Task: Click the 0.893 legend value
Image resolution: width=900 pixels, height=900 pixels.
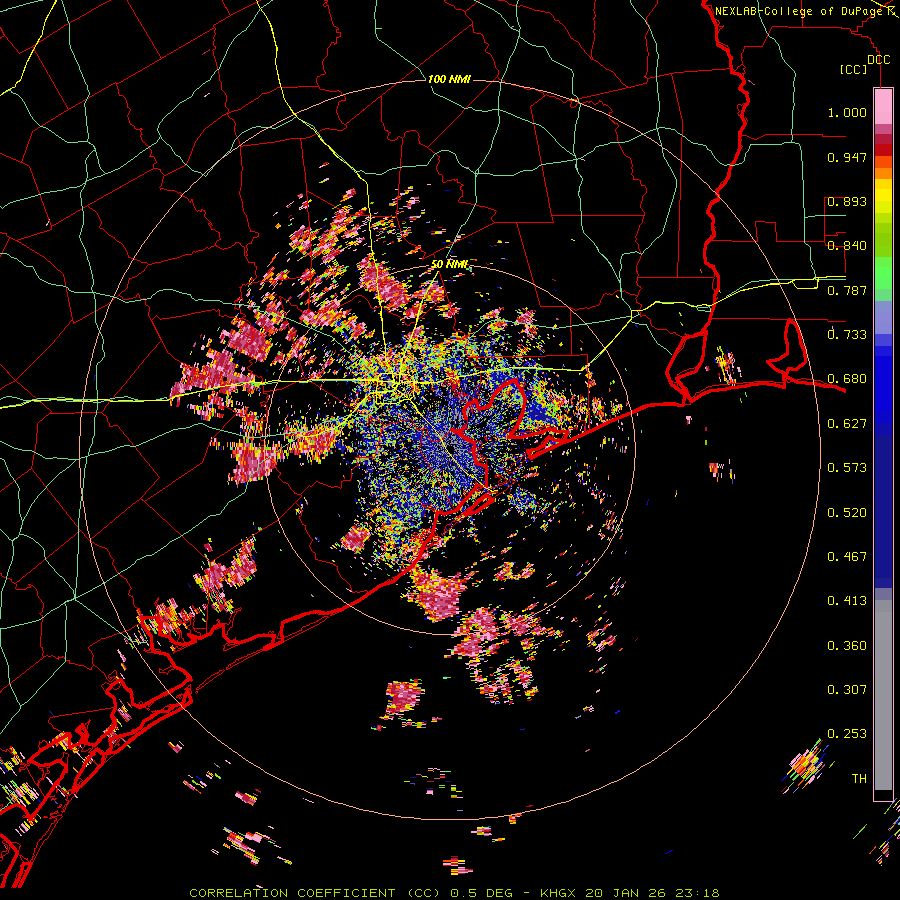Action: [847, 201]
